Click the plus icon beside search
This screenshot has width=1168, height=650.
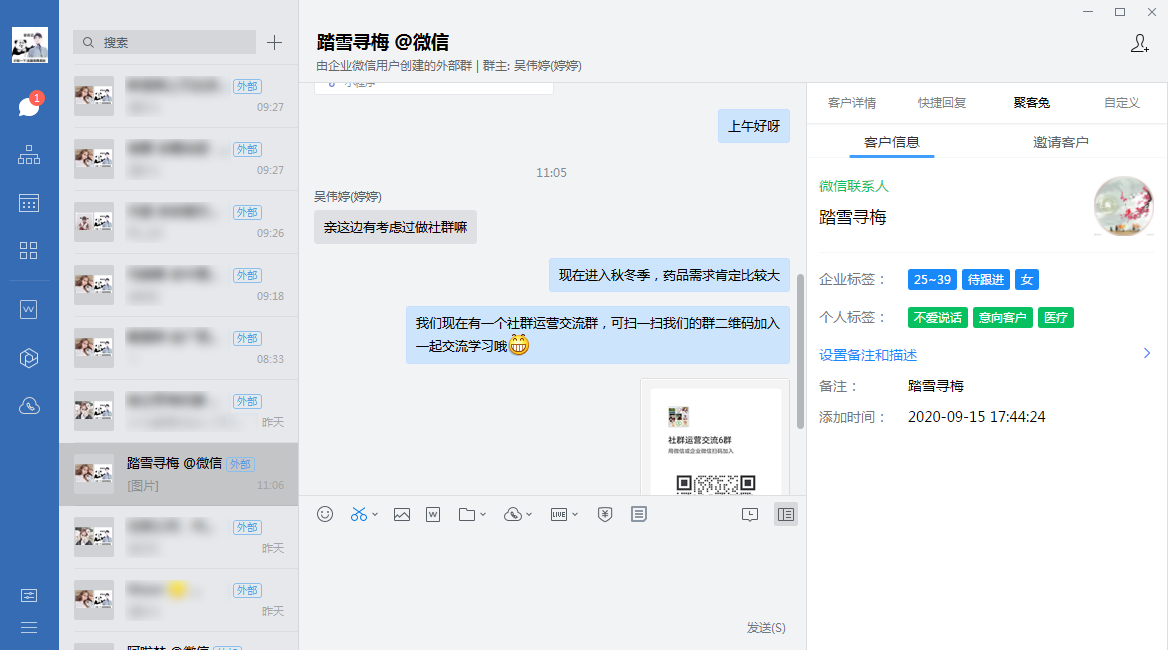(x=274, y=42)
